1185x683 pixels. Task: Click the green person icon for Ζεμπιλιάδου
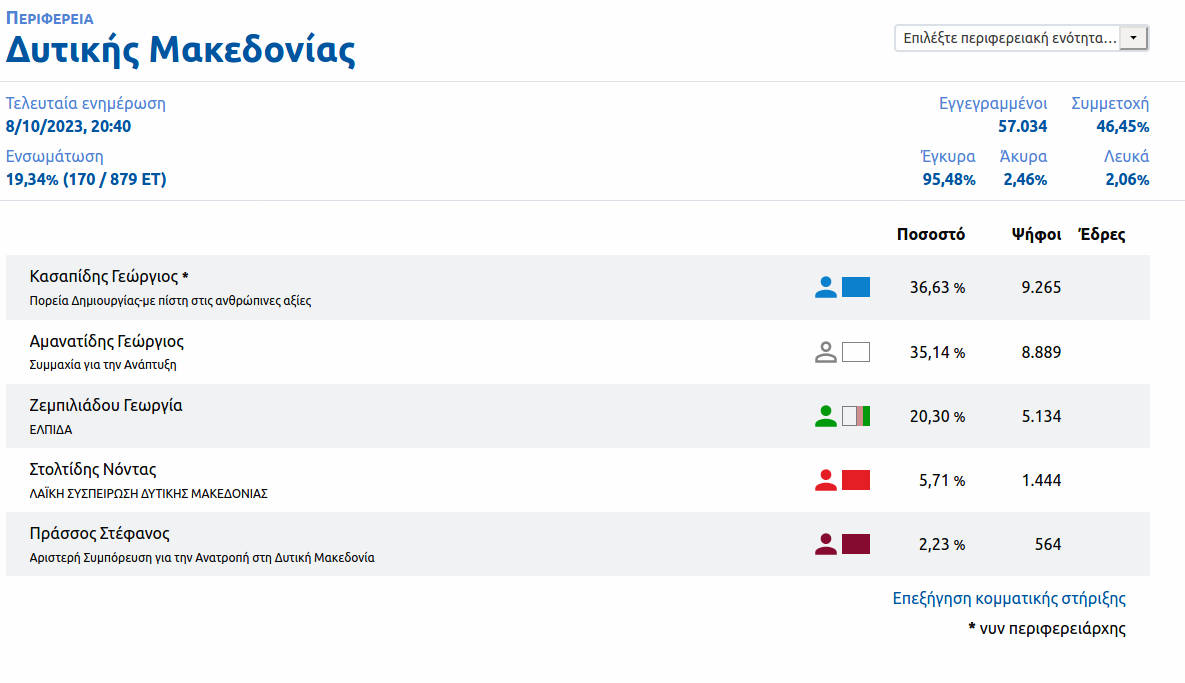[825, 416]
